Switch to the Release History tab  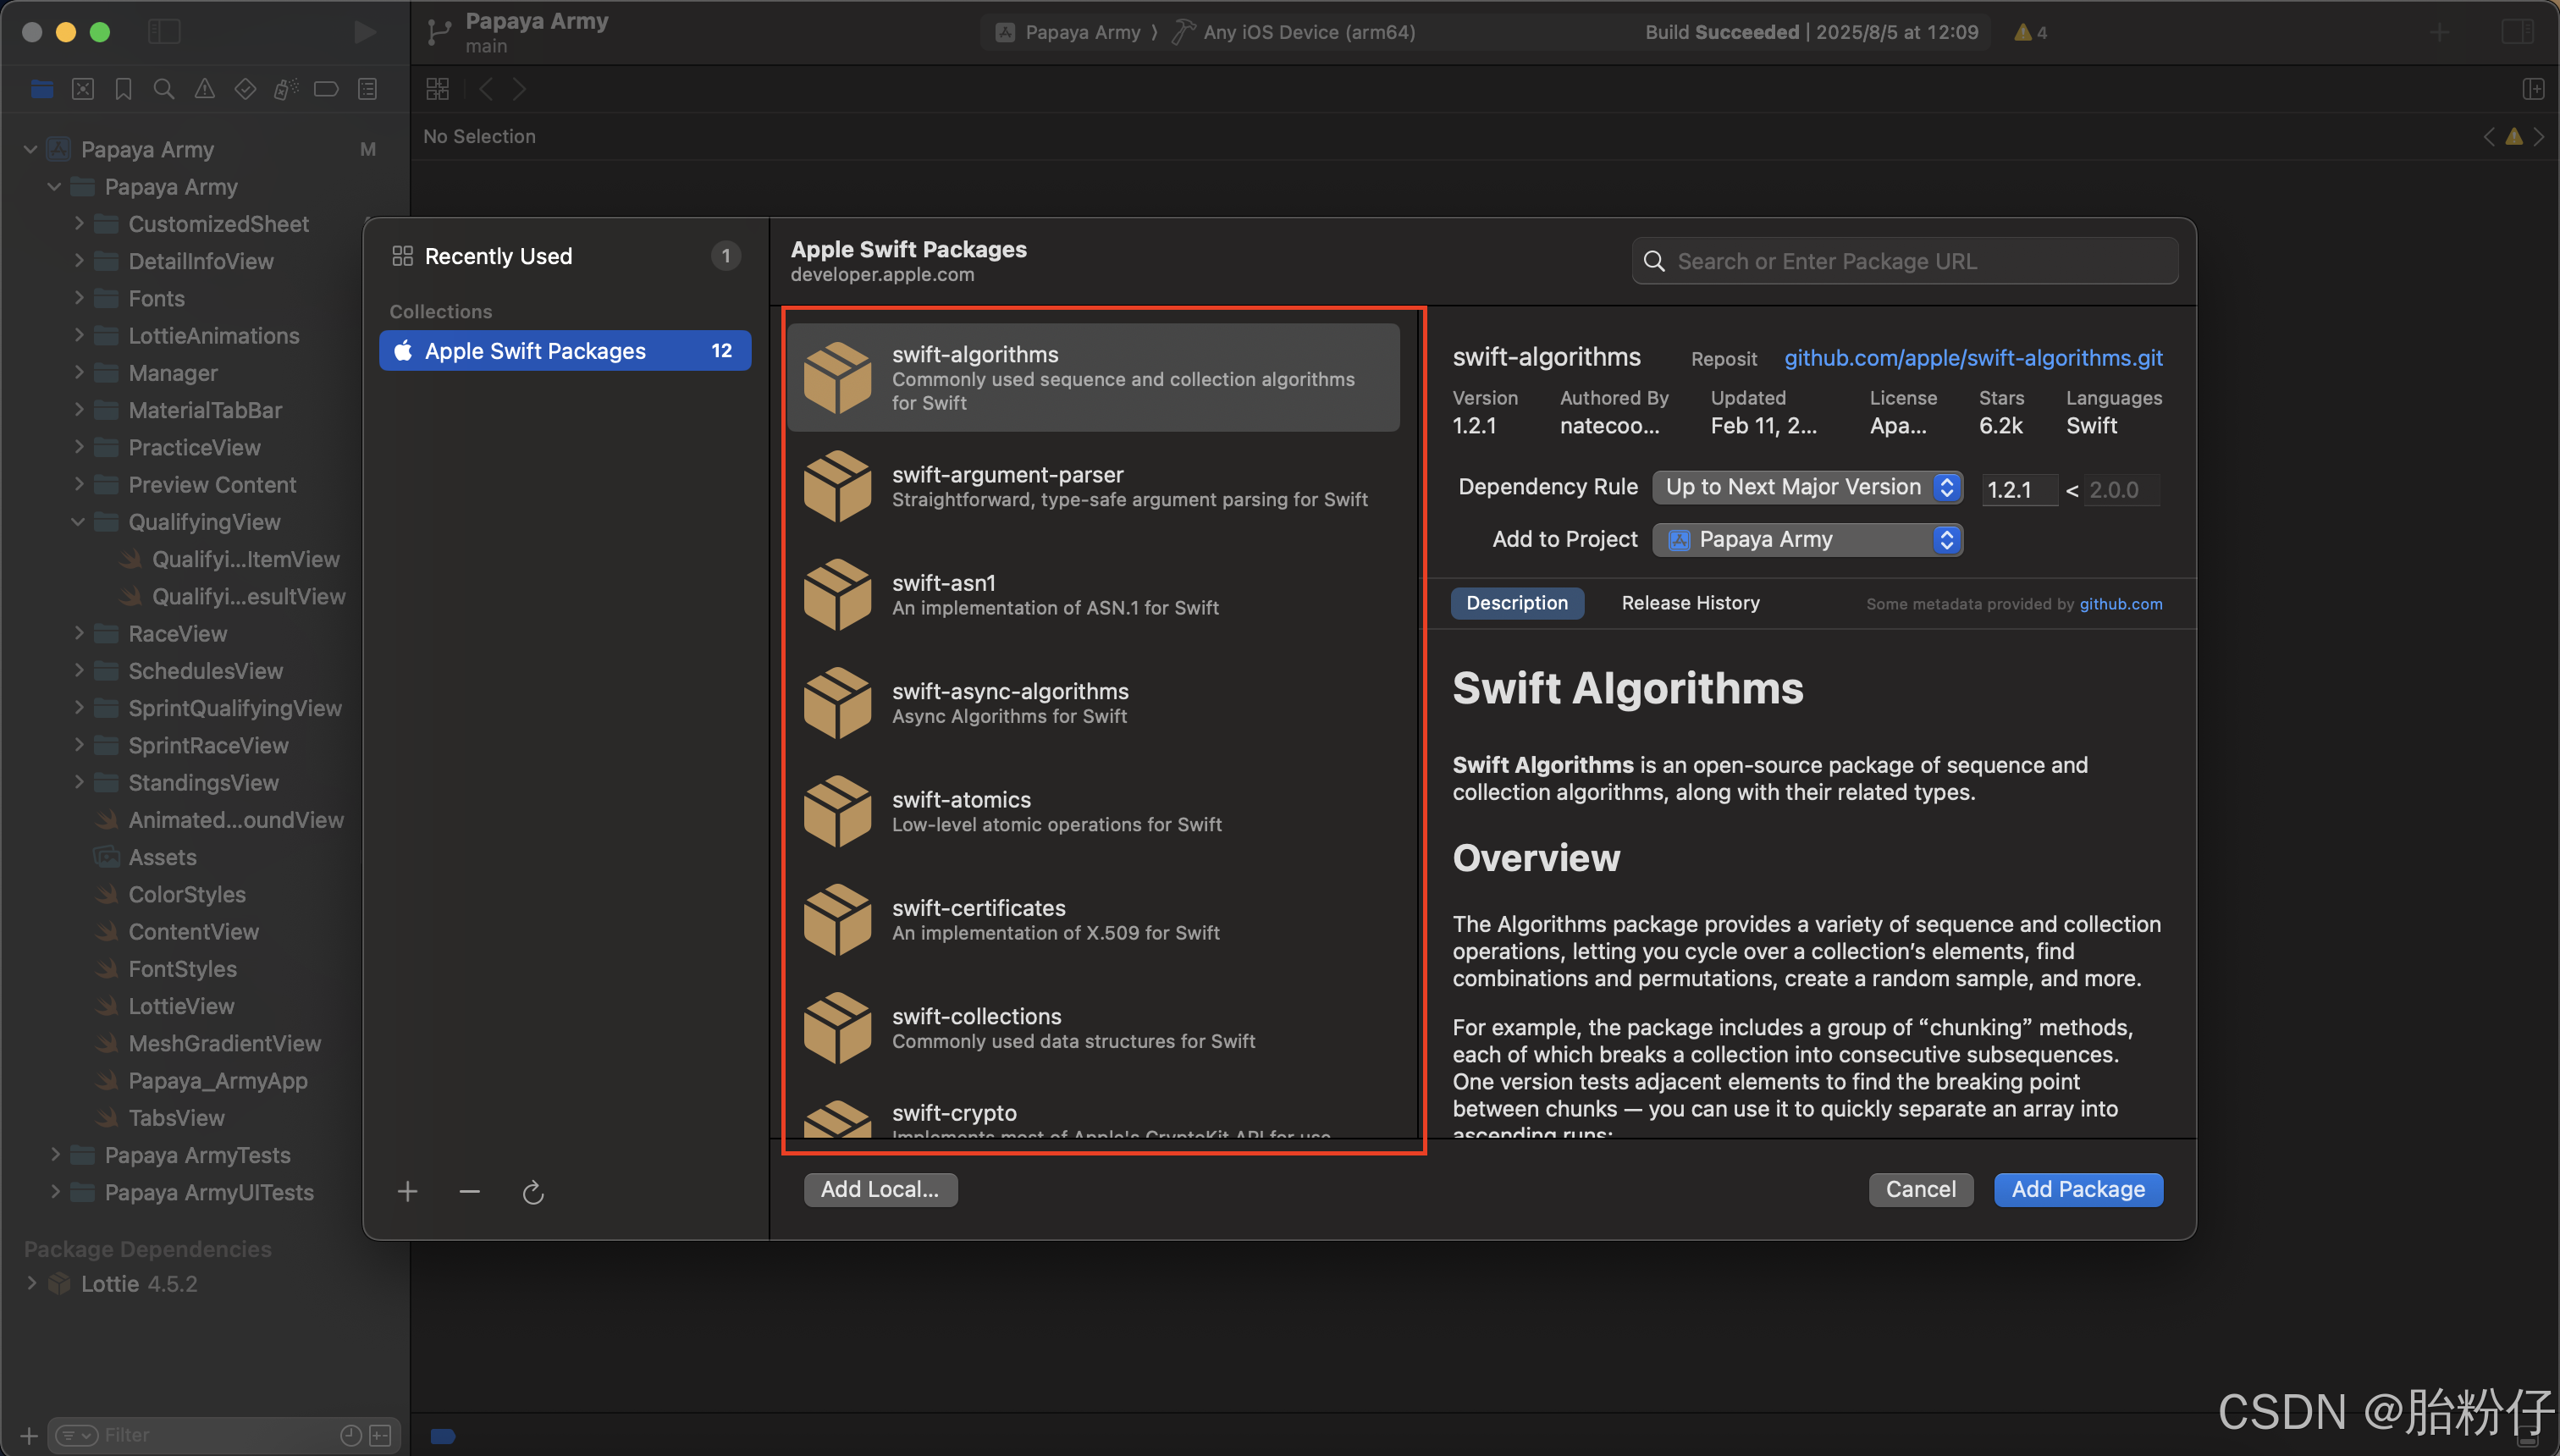[1691, 603]
